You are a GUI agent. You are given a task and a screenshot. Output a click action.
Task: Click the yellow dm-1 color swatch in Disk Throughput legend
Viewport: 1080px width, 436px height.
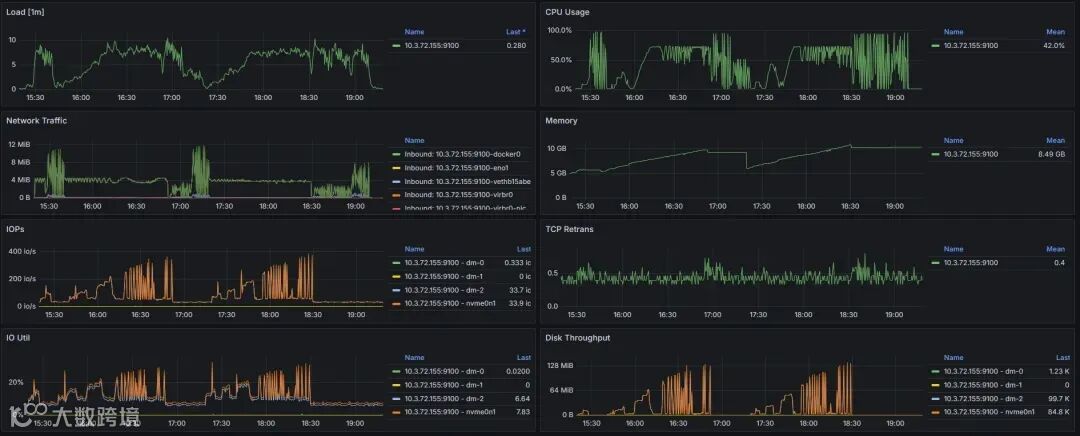(x=935, y=386)
